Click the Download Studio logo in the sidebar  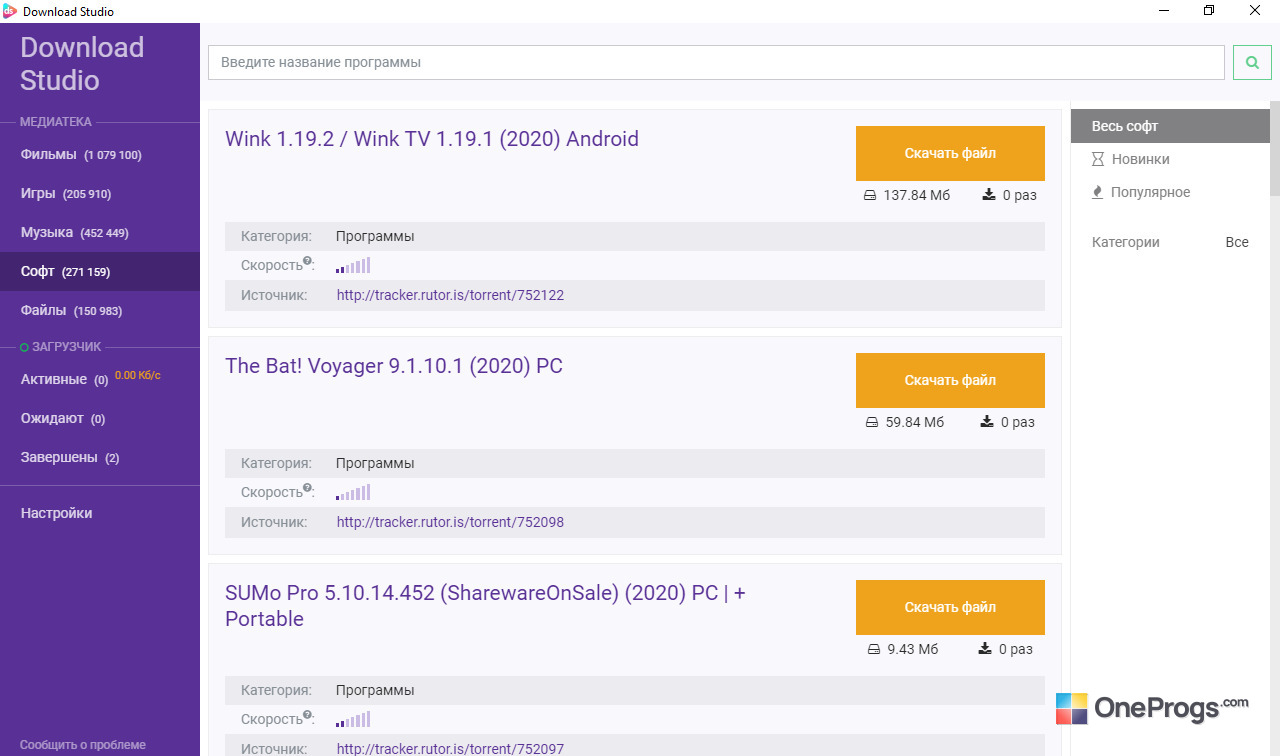[x=82, y=64]
